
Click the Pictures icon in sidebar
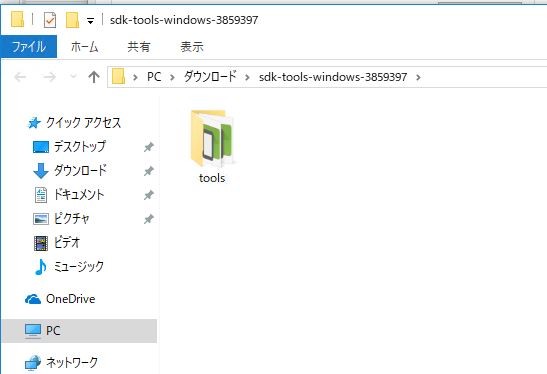click(41, 219)
